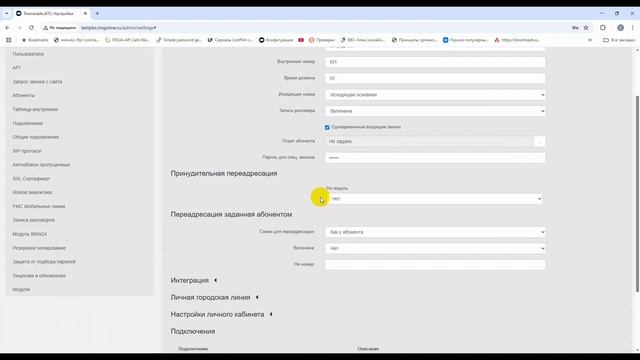
Task: Open the browser extensions puzzle icon
Action: (603, 28)
